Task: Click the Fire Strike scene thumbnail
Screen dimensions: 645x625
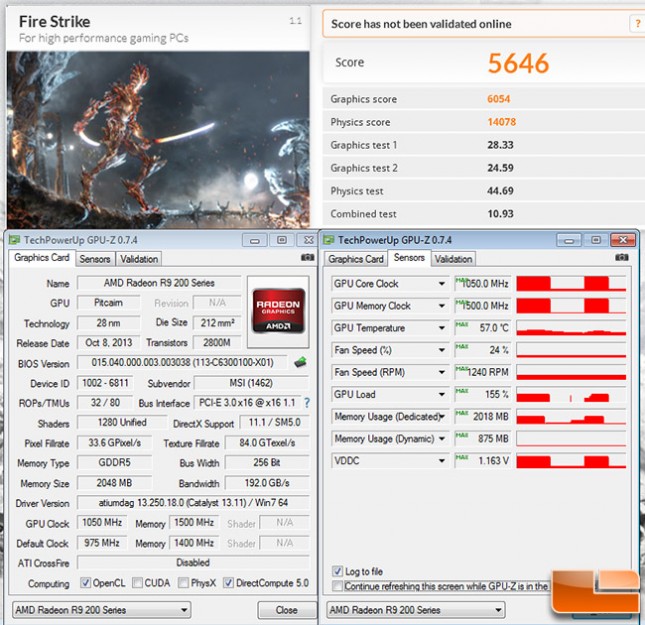Action: click(x=158, y=139)
